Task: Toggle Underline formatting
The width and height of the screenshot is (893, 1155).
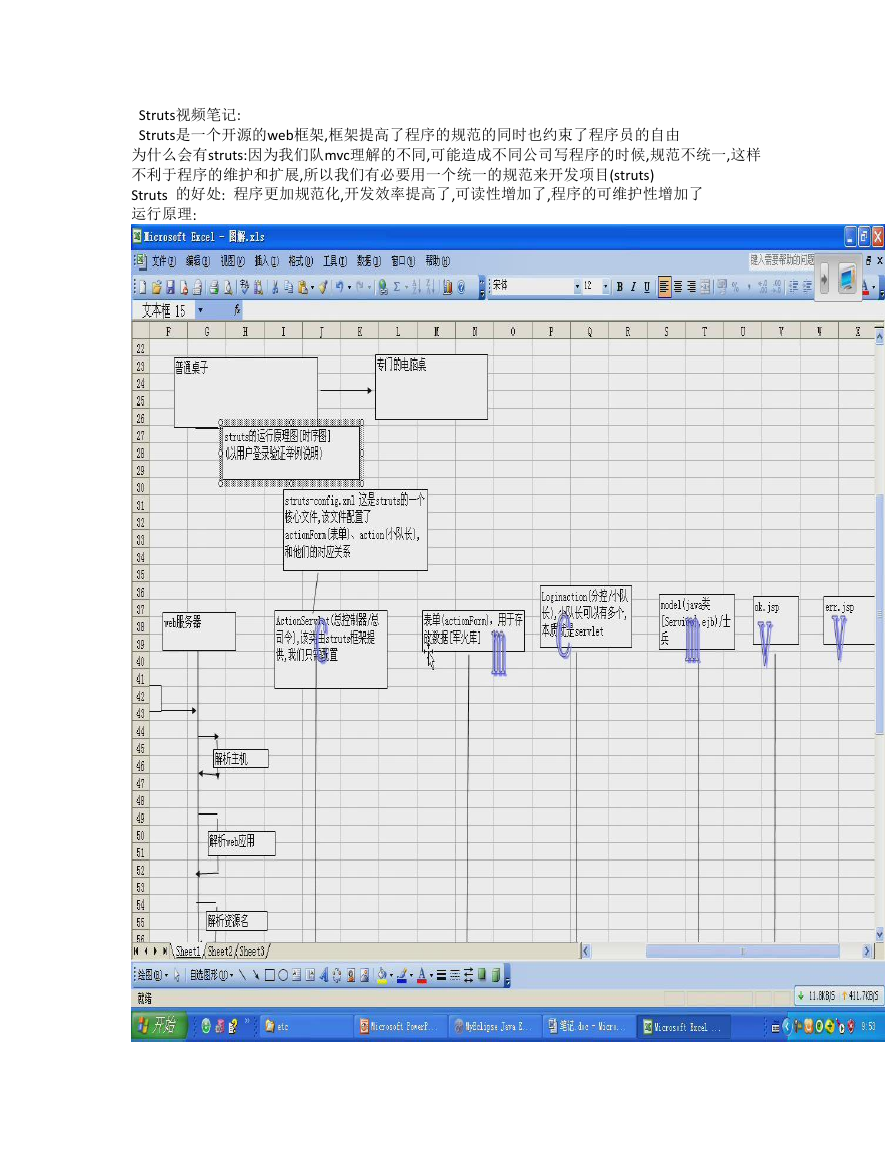Action: point(647,287)
